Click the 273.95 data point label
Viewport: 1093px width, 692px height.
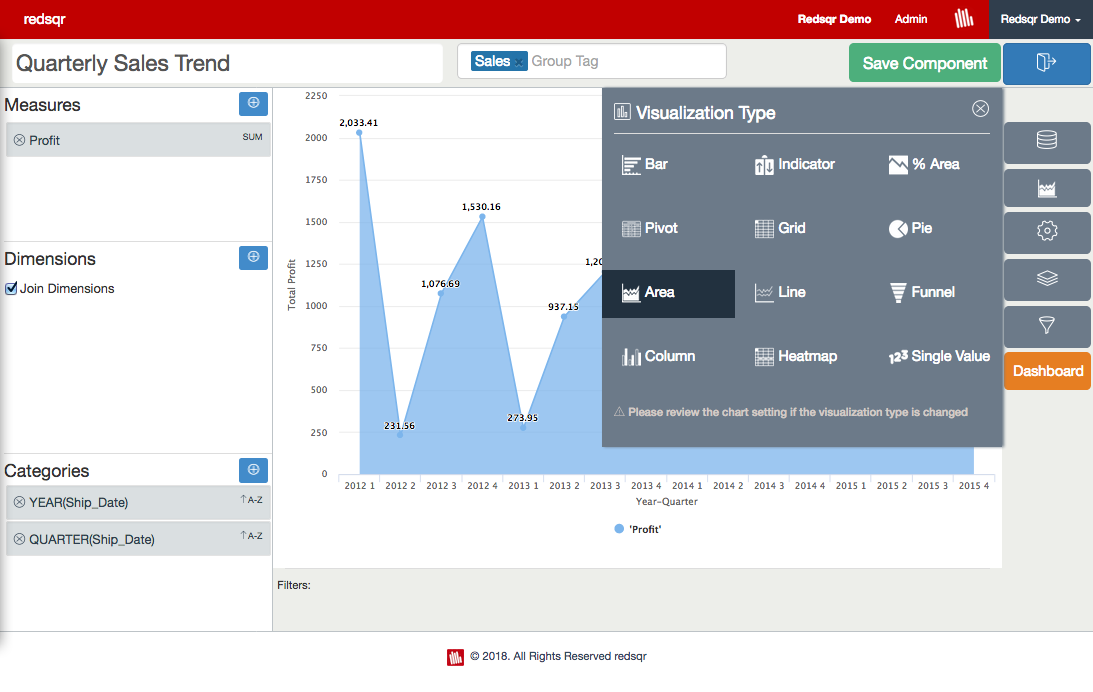tap(522, 418)
